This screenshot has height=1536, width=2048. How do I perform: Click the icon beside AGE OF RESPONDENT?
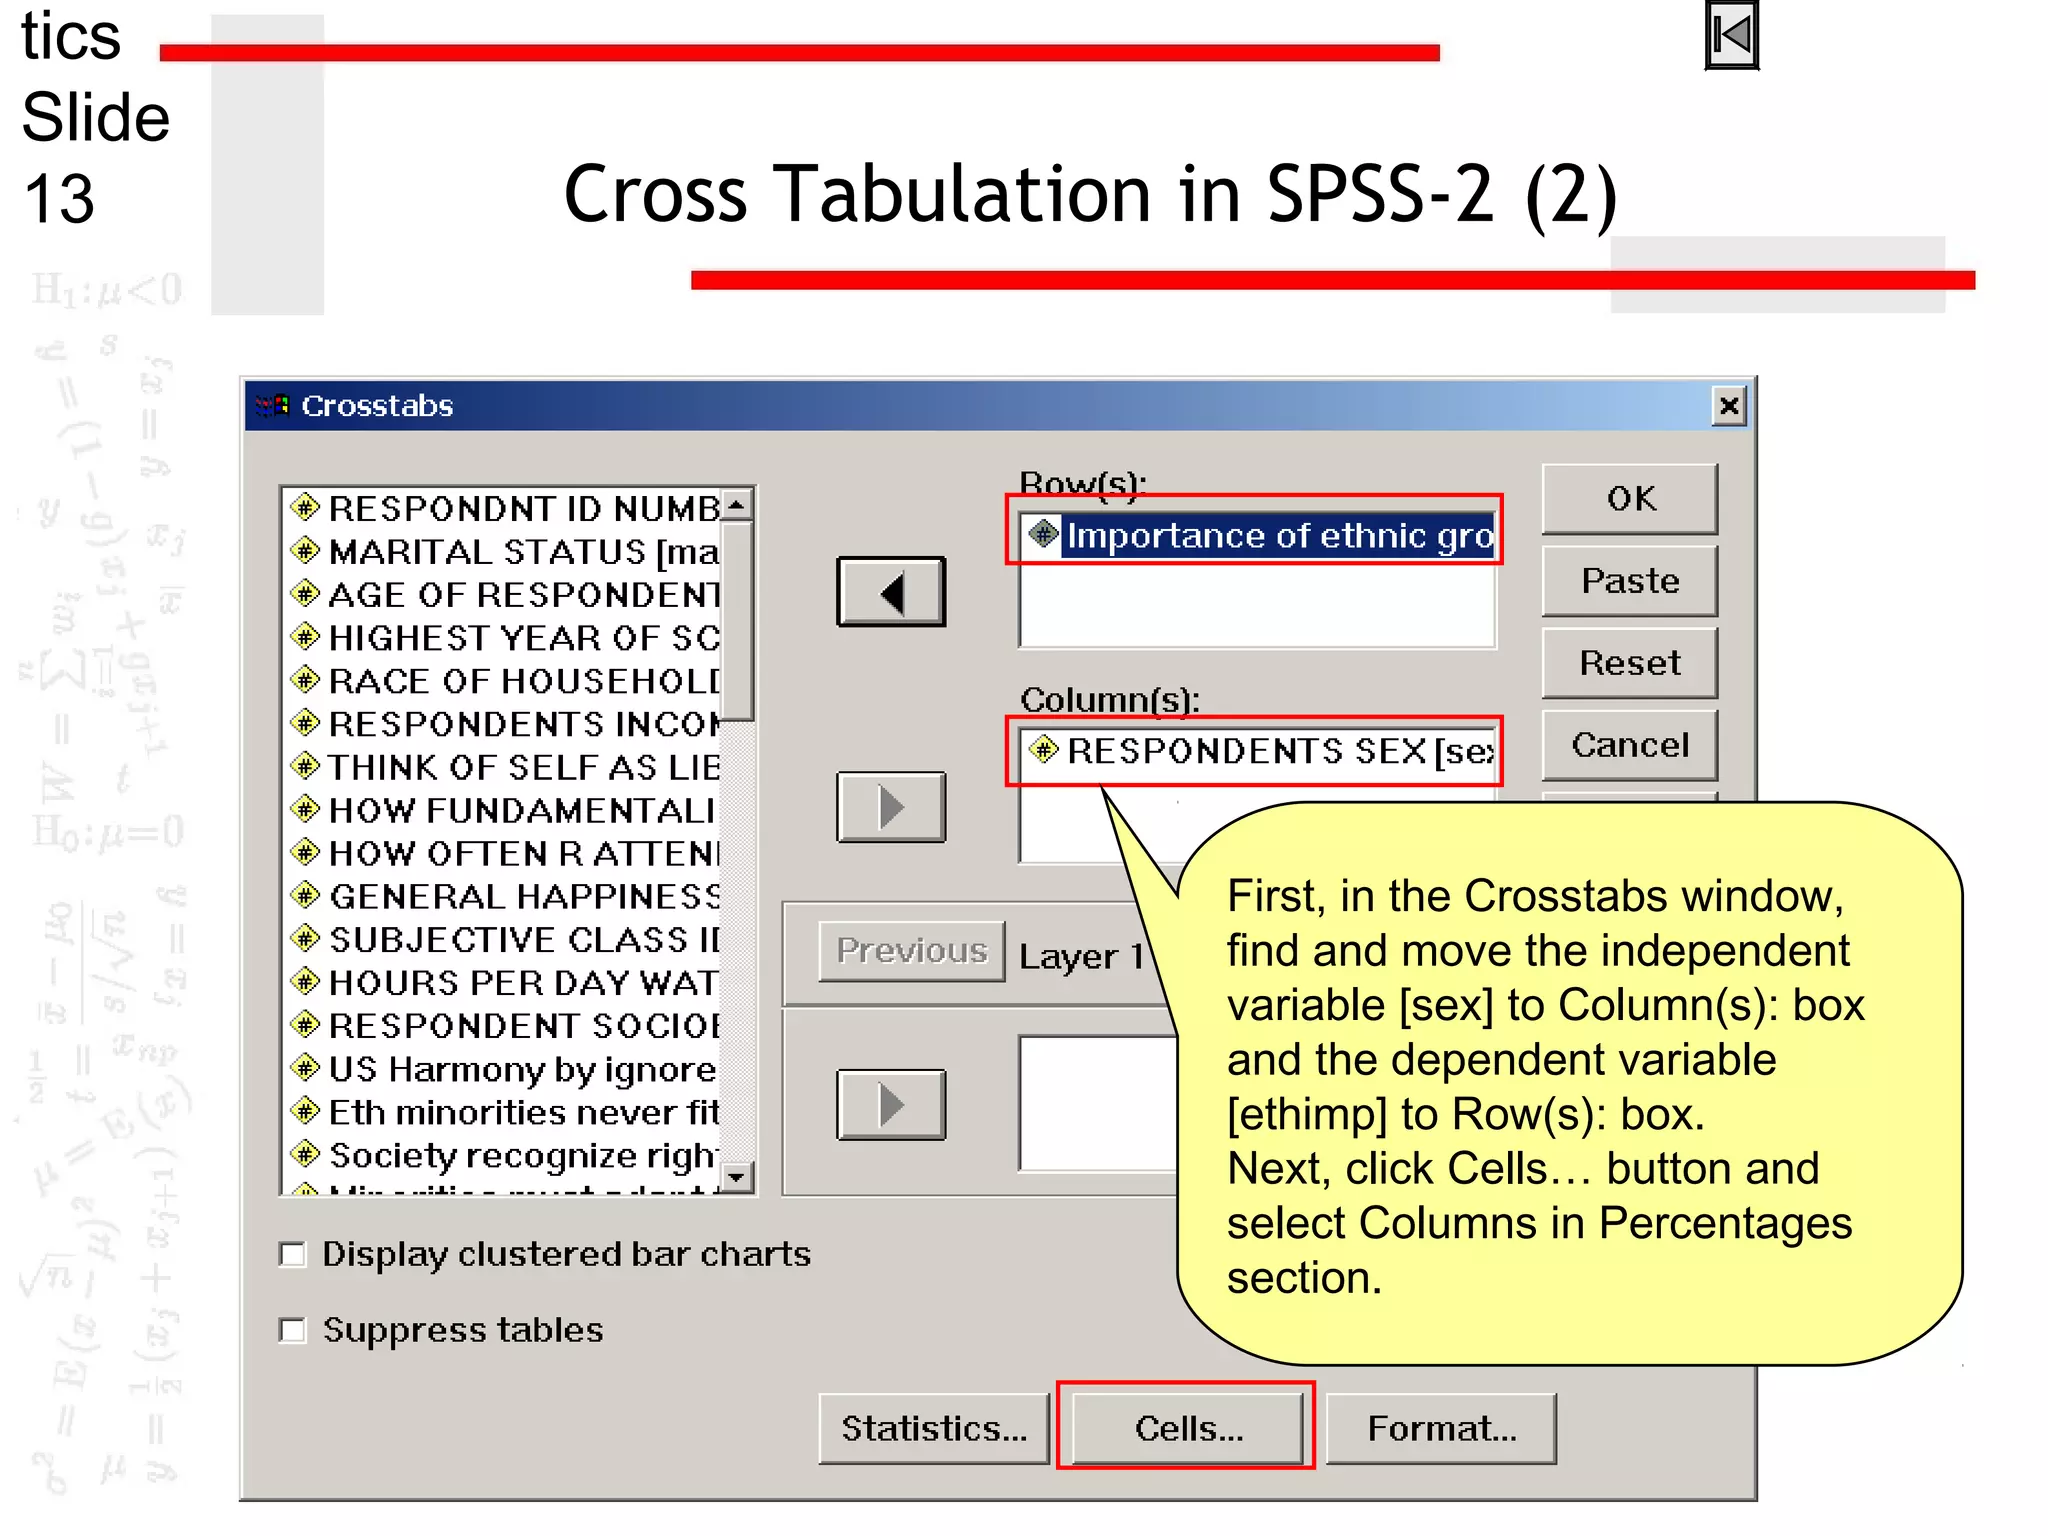click(305, 593)
